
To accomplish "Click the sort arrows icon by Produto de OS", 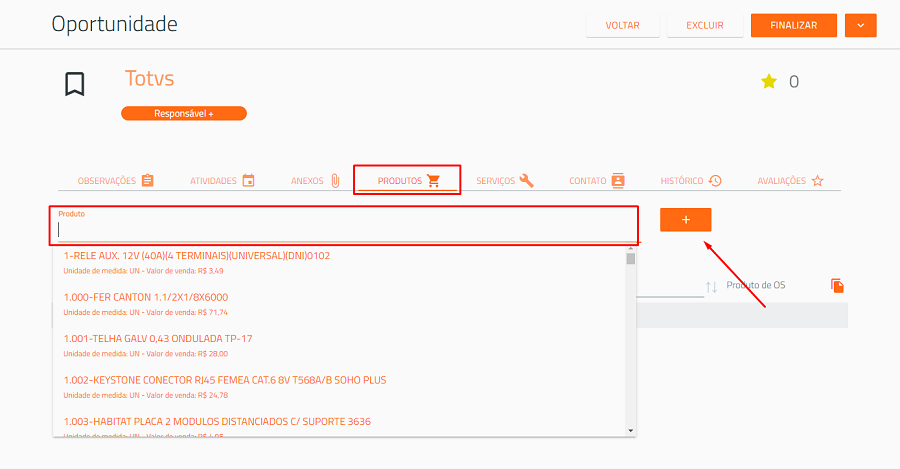I will (x=711, y=287).
